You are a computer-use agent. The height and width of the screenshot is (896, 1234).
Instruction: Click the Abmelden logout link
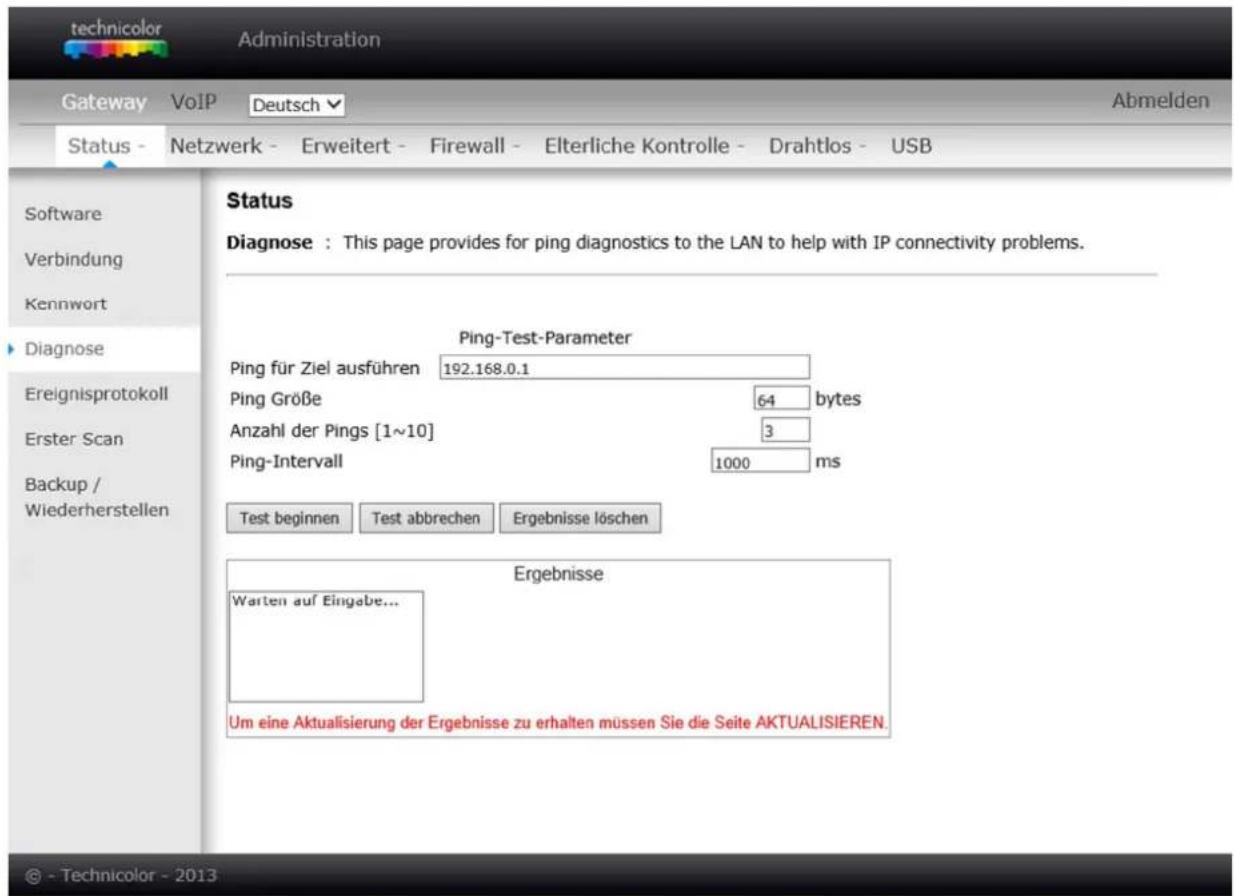tap(1160, 102)
